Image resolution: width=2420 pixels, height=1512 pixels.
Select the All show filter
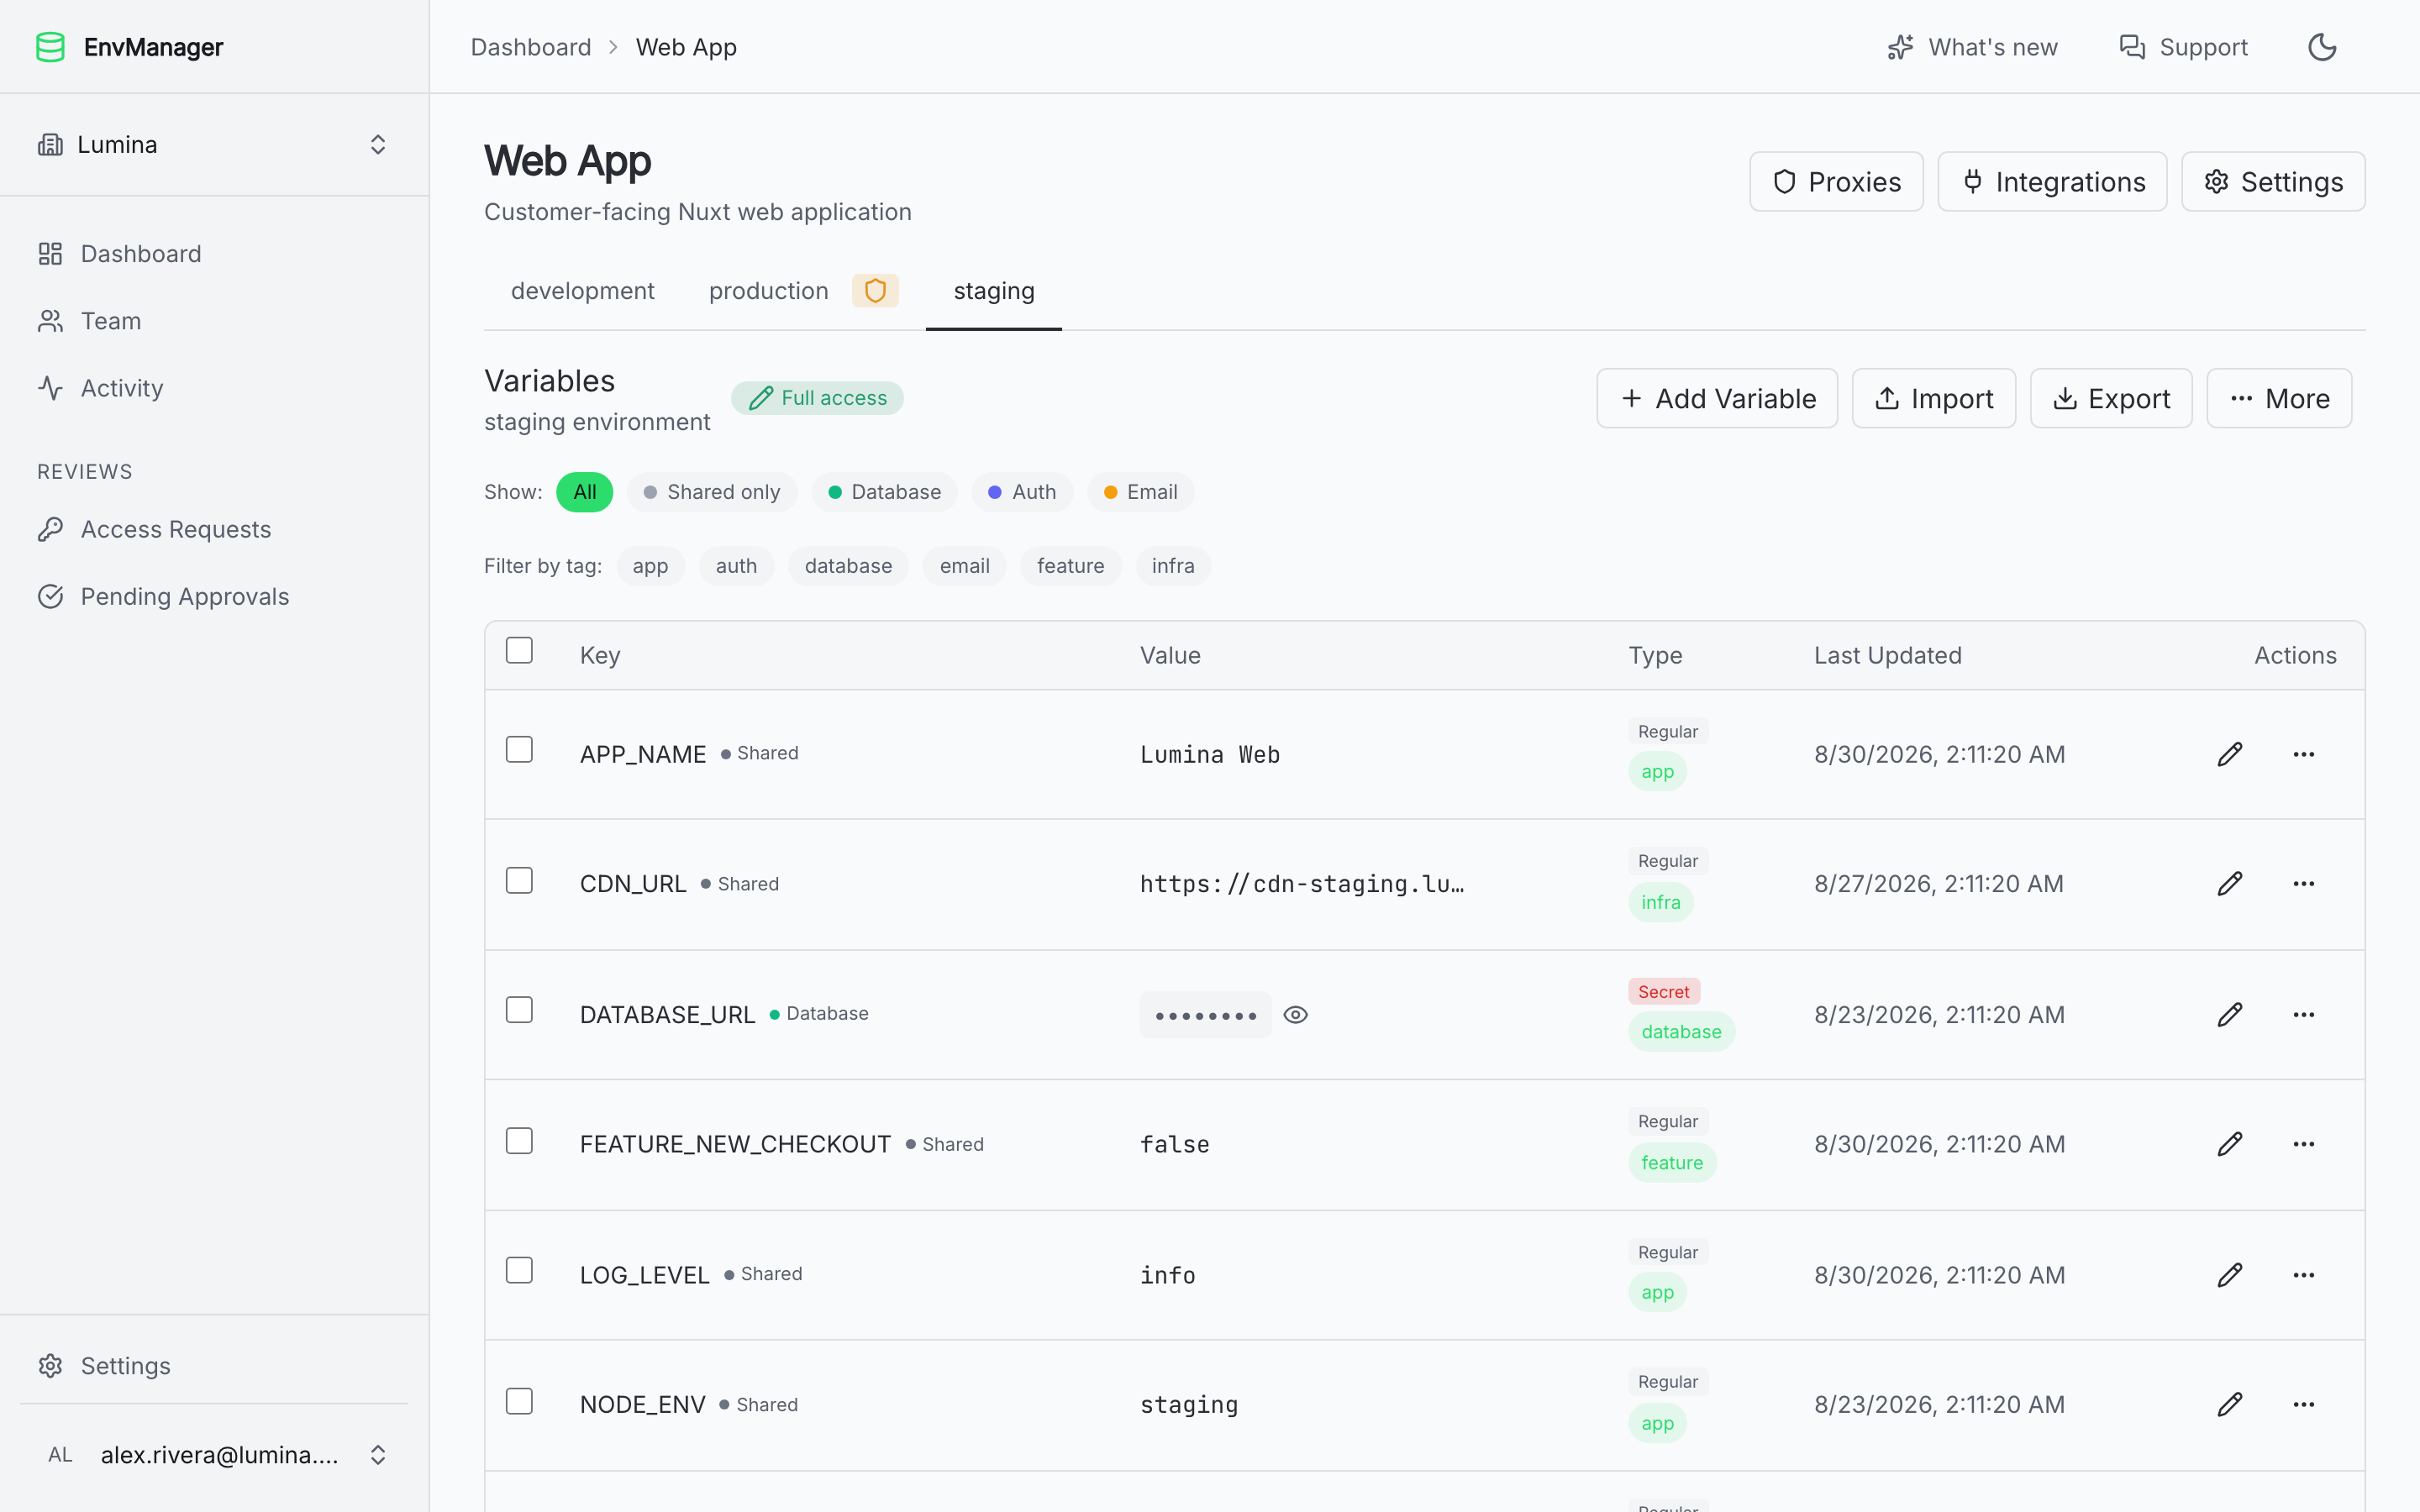pyautogui.click(x=585, y=492)
